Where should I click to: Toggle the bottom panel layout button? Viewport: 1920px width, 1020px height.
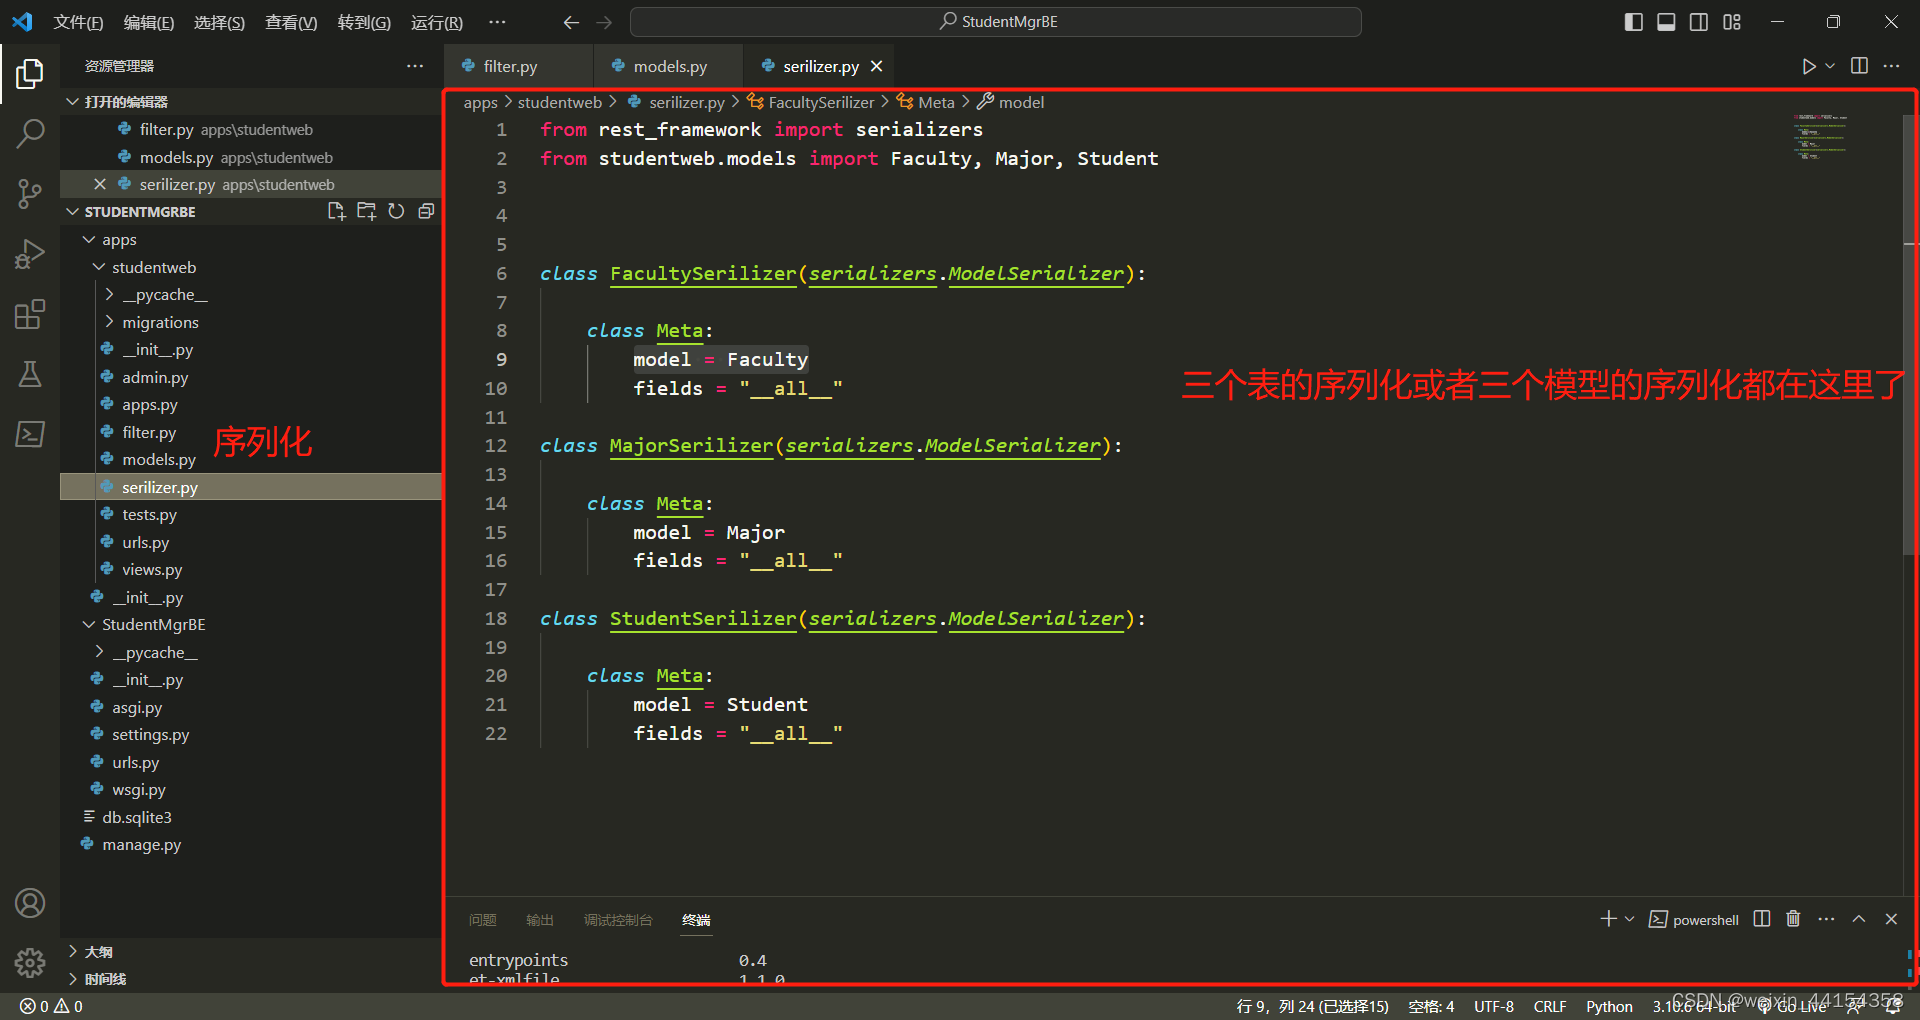[x=1666, y=22]
